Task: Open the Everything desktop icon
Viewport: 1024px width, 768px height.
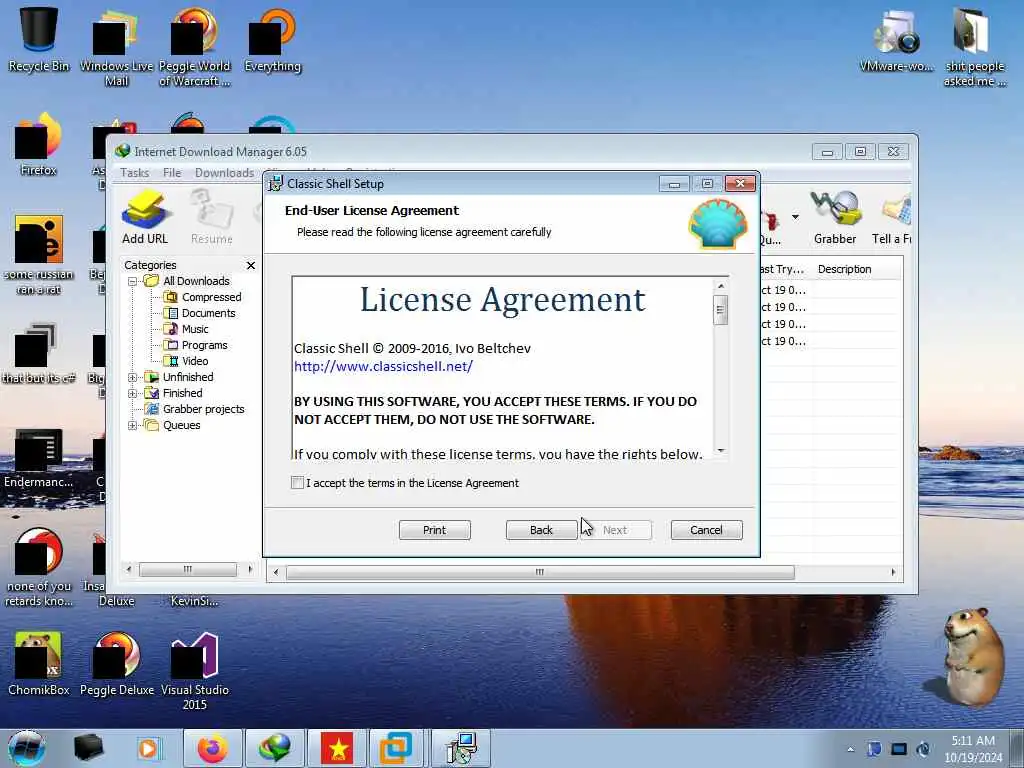Action: click(x=272, y=39)
